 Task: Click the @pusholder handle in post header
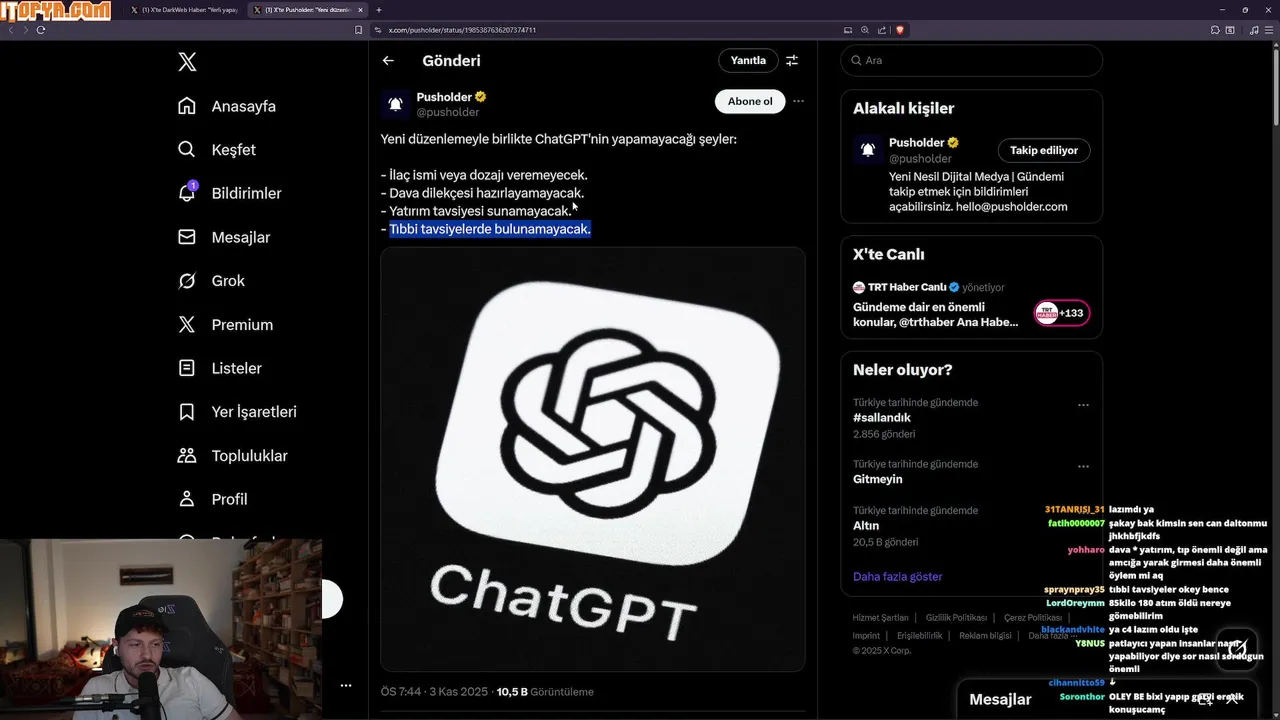click(x=447, y=113)
